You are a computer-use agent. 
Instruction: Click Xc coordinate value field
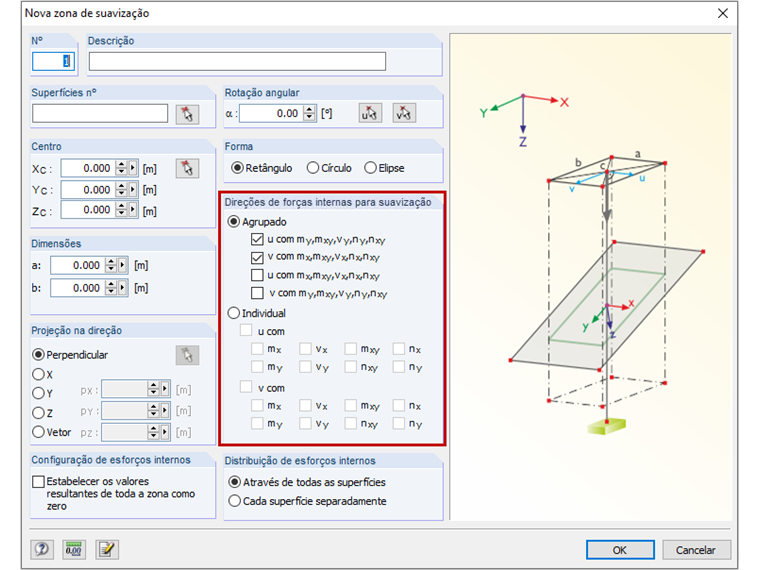point(89,168)
